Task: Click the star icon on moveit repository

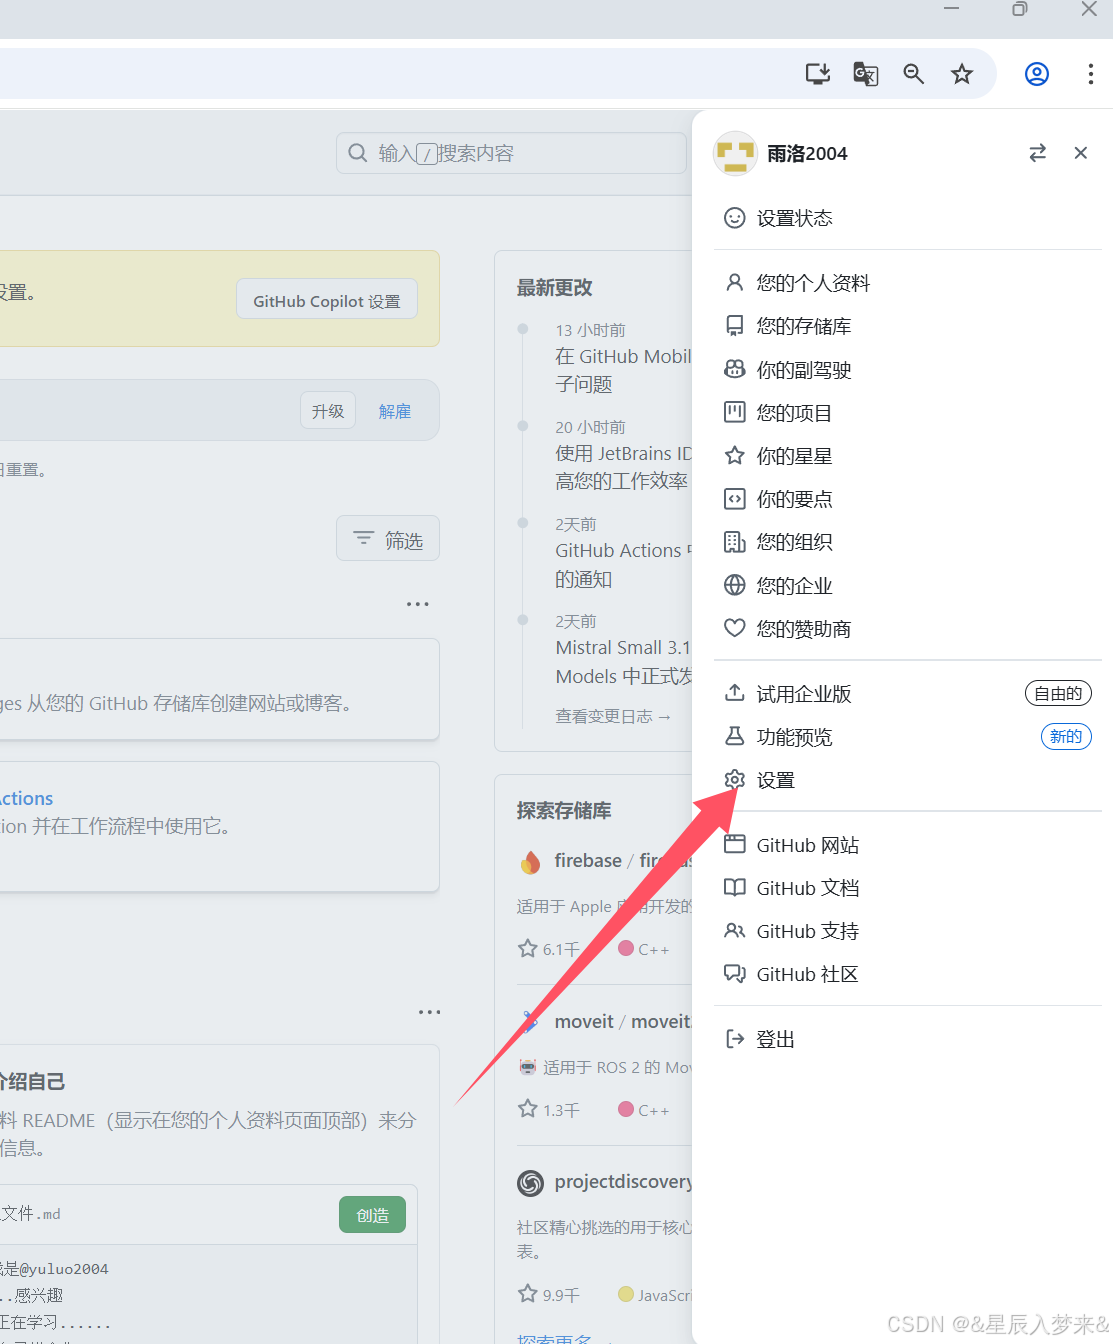Action: coord(527,1109)
